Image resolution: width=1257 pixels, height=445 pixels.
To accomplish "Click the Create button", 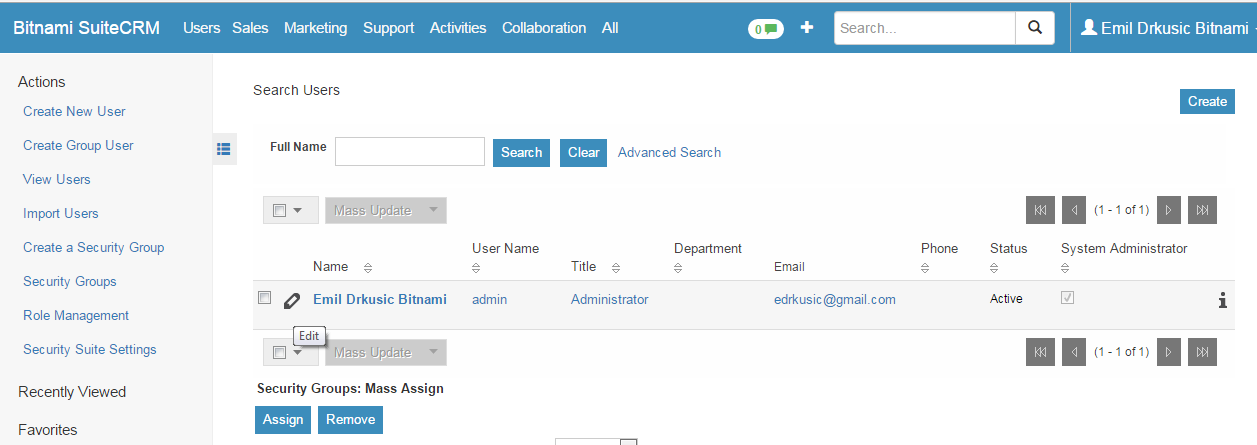I will (x=1207, y=101).
